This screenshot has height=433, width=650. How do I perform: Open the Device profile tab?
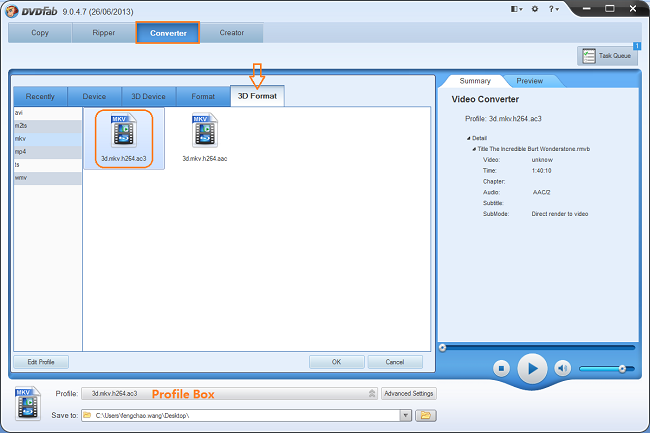pos(94,97)
